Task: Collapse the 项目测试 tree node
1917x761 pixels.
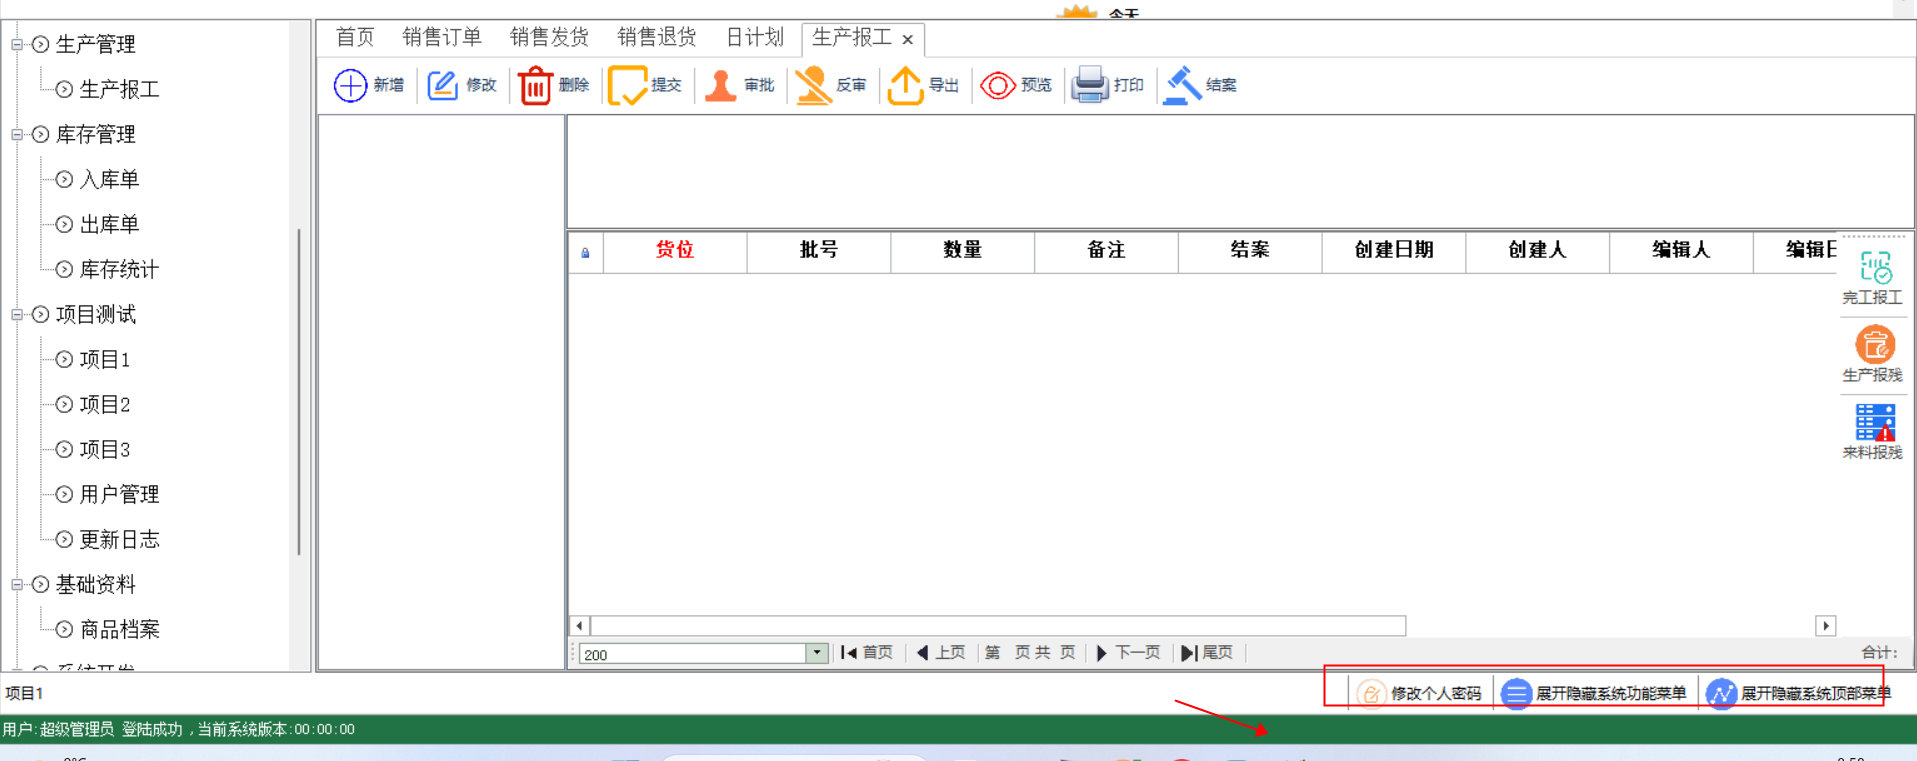Action: click(17, 315)
